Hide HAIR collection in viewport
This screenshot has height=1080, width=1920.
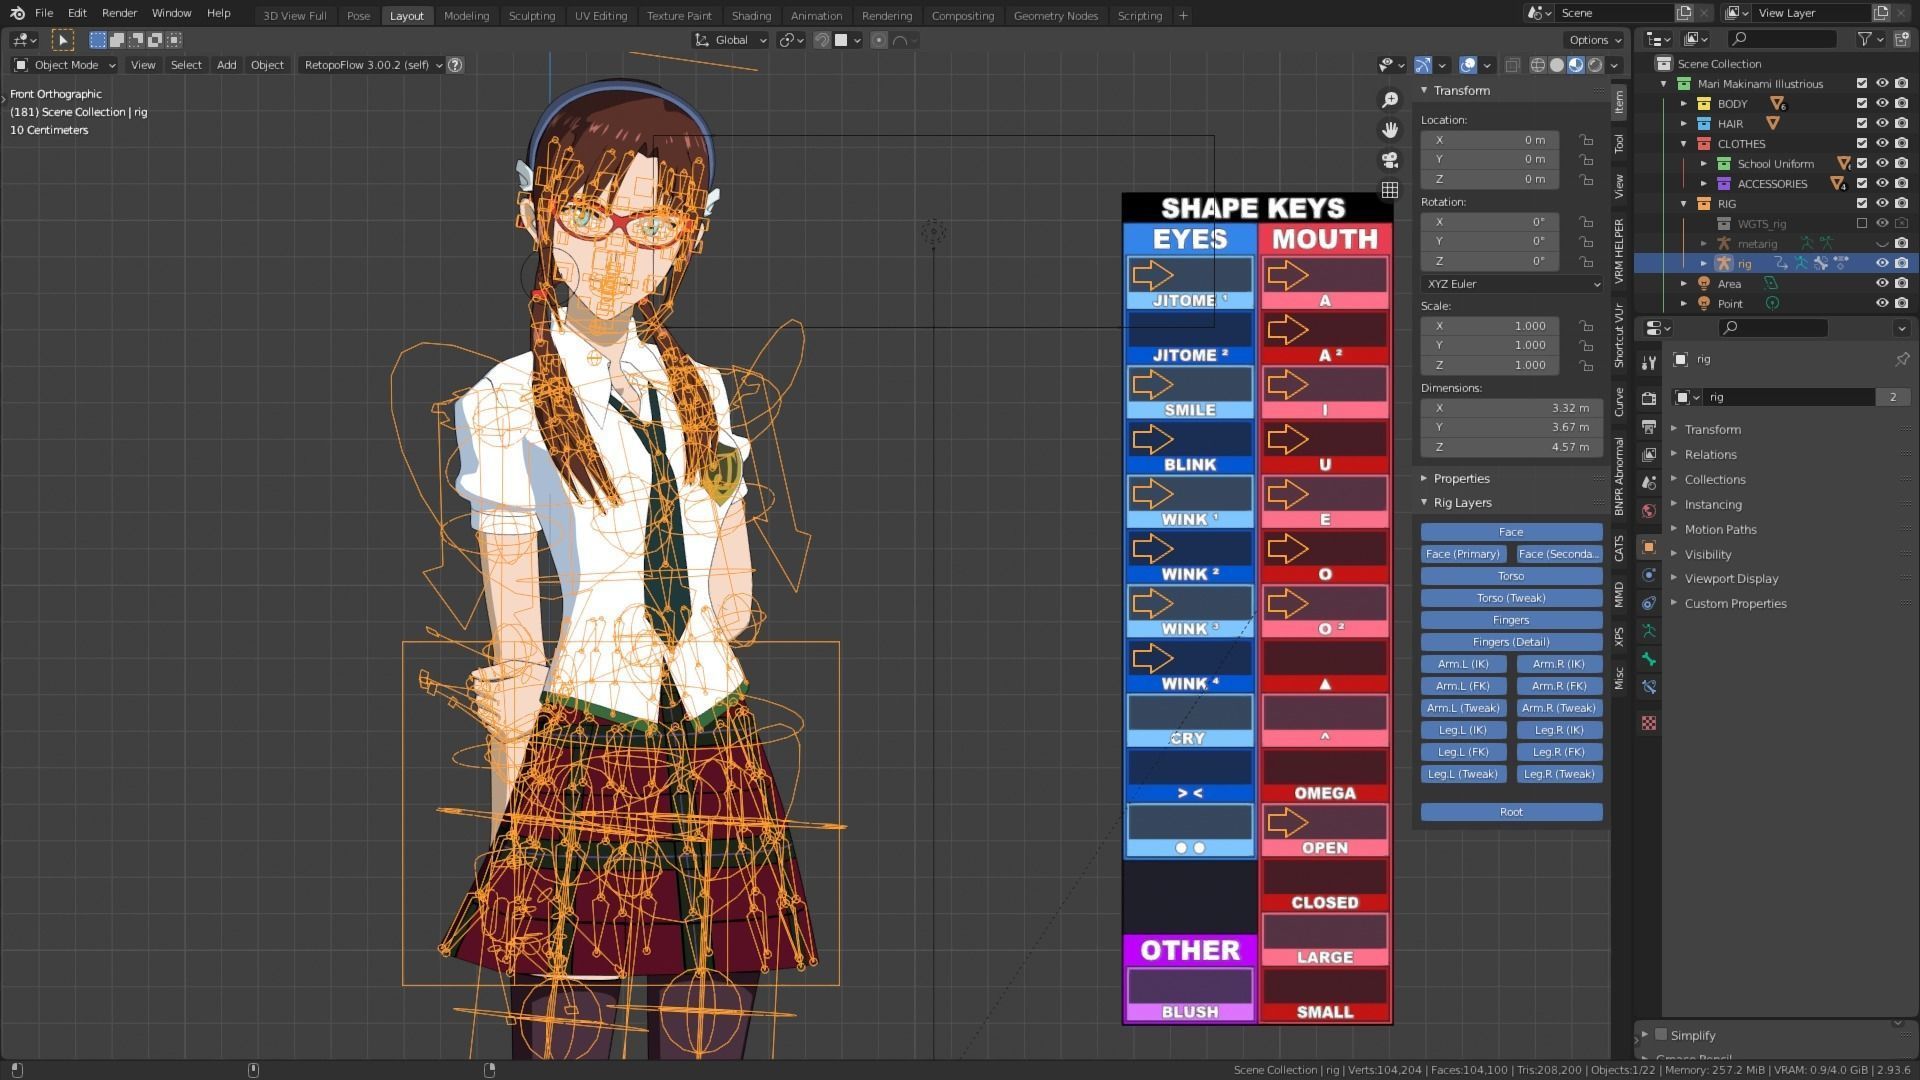1881,123
